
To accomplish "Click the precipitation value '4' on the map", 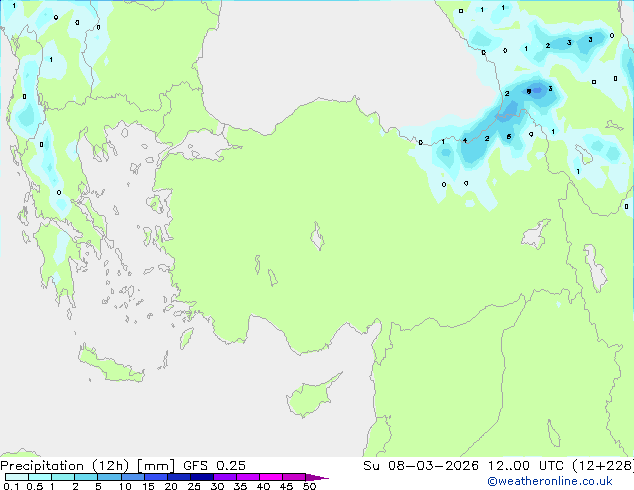I will [x=465, y=140].
